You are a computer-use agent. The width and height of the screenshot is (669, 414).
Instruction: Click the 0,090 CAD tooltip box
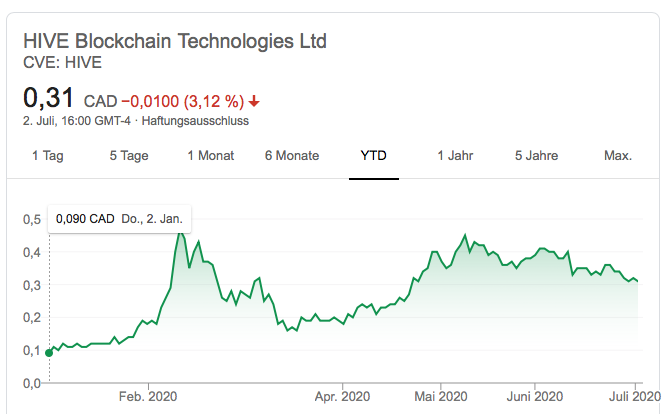tap(119, 218)
